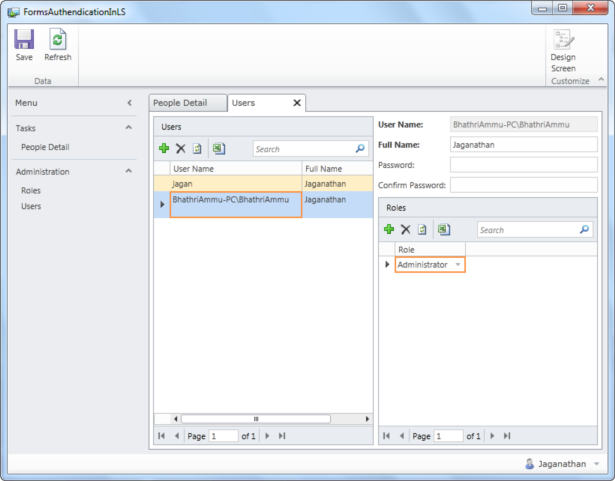The height and width of the screenshot is (481, 615).
Task: Collapse the ribbon with the caret
Action: [x=601, y=80]
